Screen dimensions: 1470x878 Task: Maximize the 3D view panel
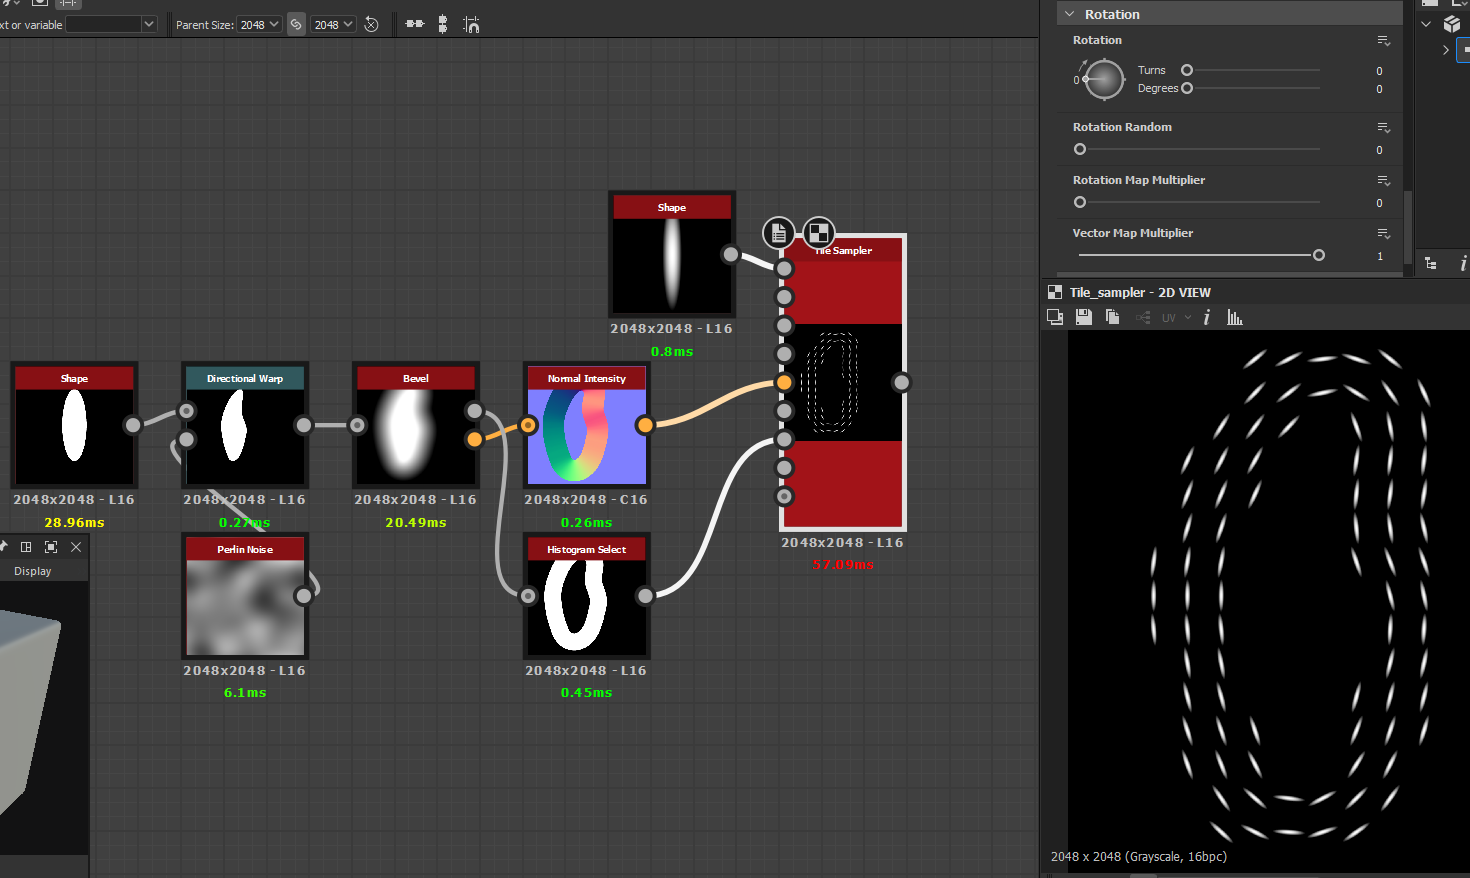click(51, 547)
